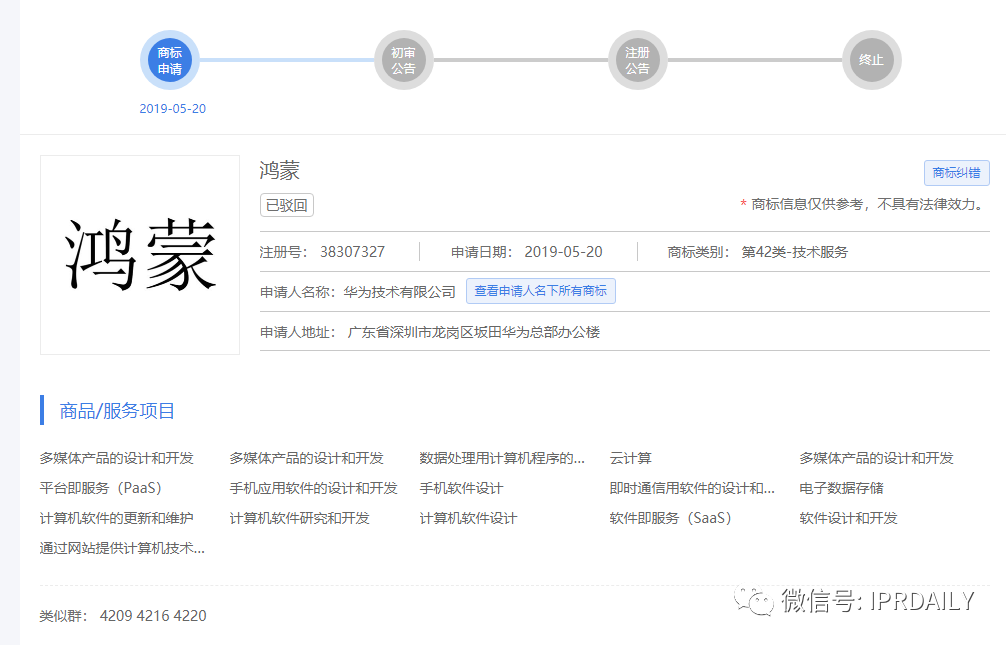Select the 2019-05-20 date under 商标申请
The image size is (1006, 645).
[173, 108]
